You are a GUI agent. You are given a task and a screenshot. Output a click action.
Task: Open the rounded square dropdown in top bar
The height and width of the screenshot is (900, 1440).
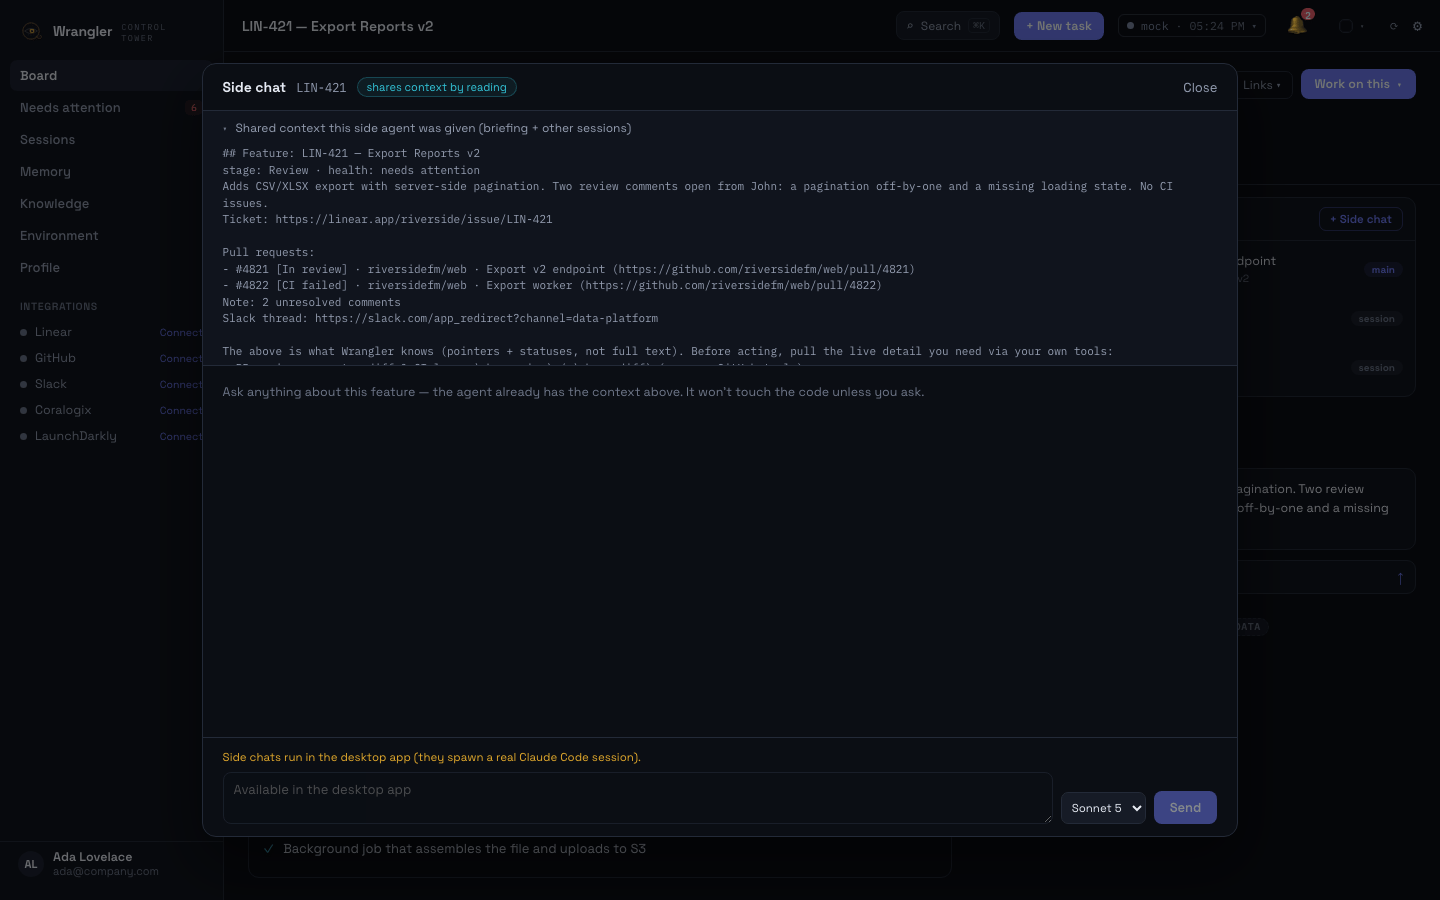click(1352, 26)
